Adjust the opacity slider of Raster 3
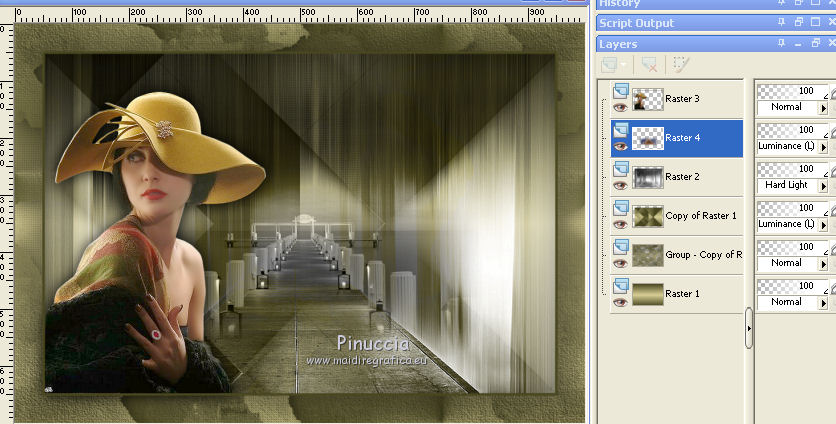Viewport: 836px width, 424px height. click(792, 91)
